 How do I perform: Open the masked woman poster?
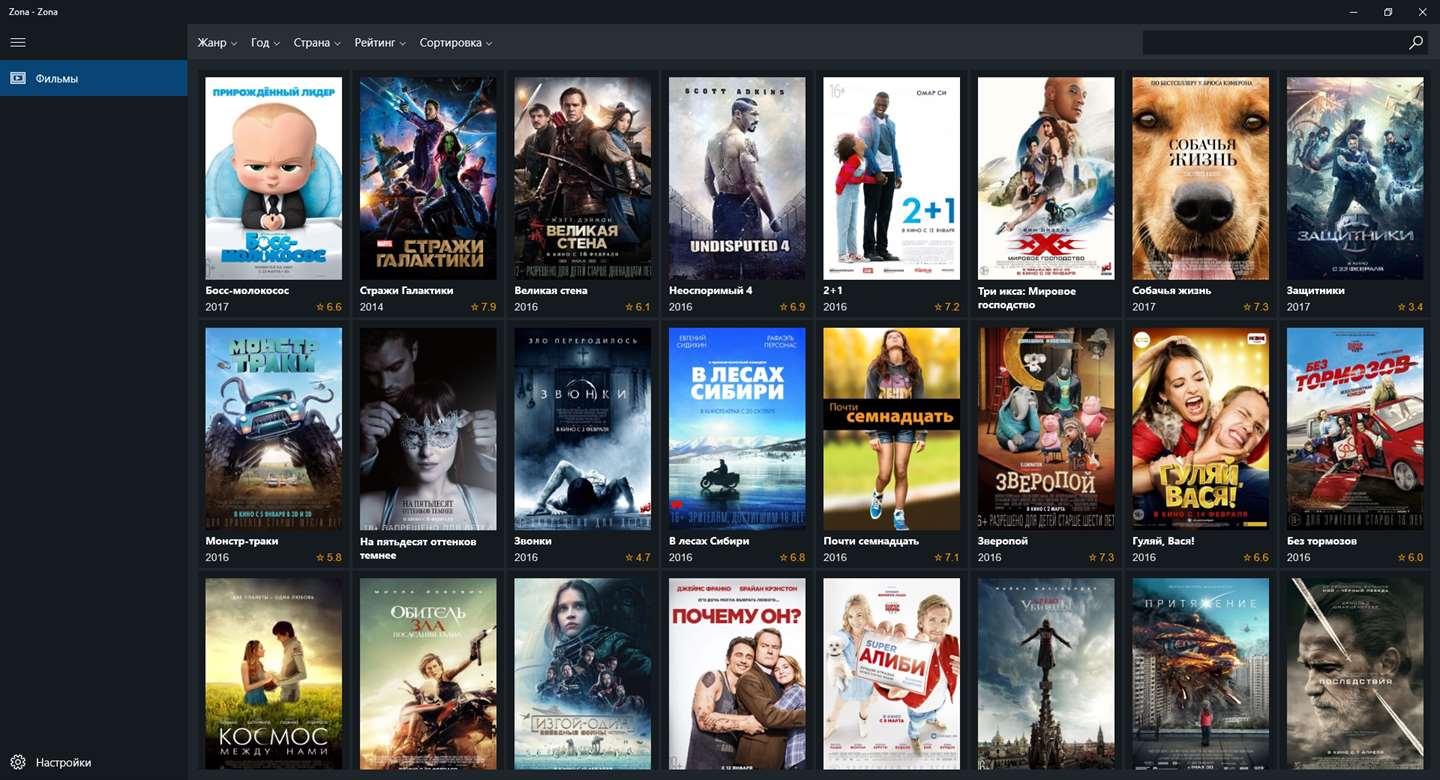(428, 429)
